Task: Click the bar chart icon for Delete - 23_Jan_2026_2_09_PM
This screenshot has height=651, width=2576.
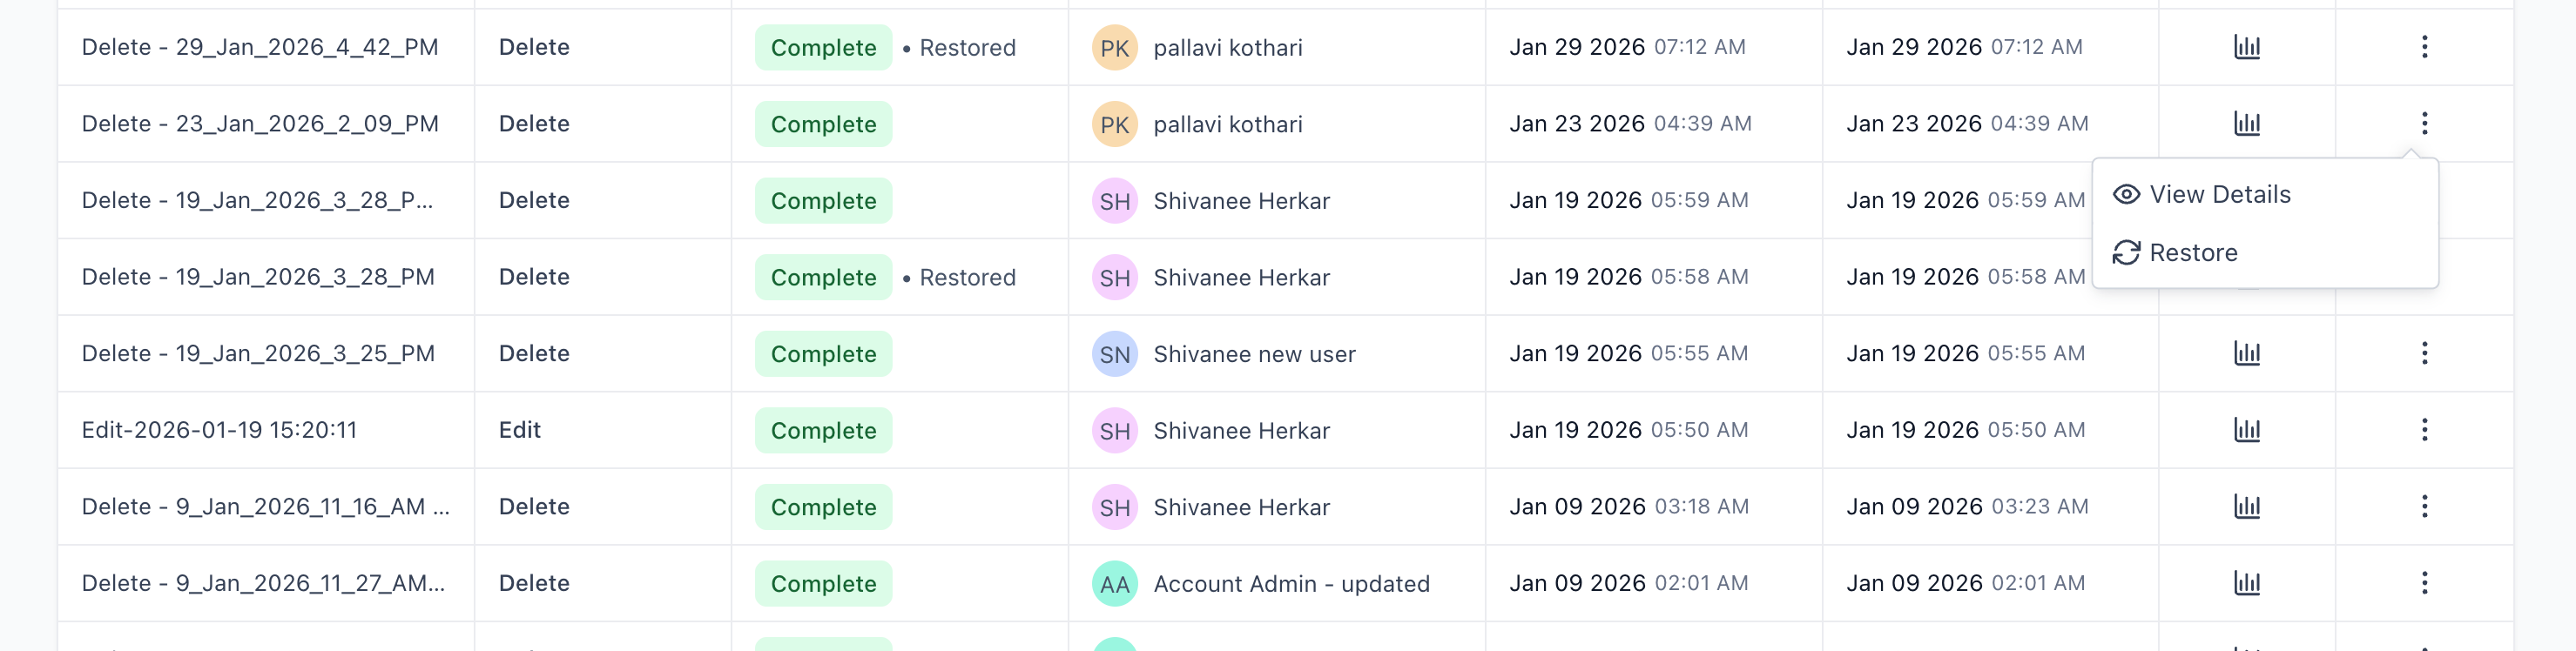Action: (x=2247, y=124)
